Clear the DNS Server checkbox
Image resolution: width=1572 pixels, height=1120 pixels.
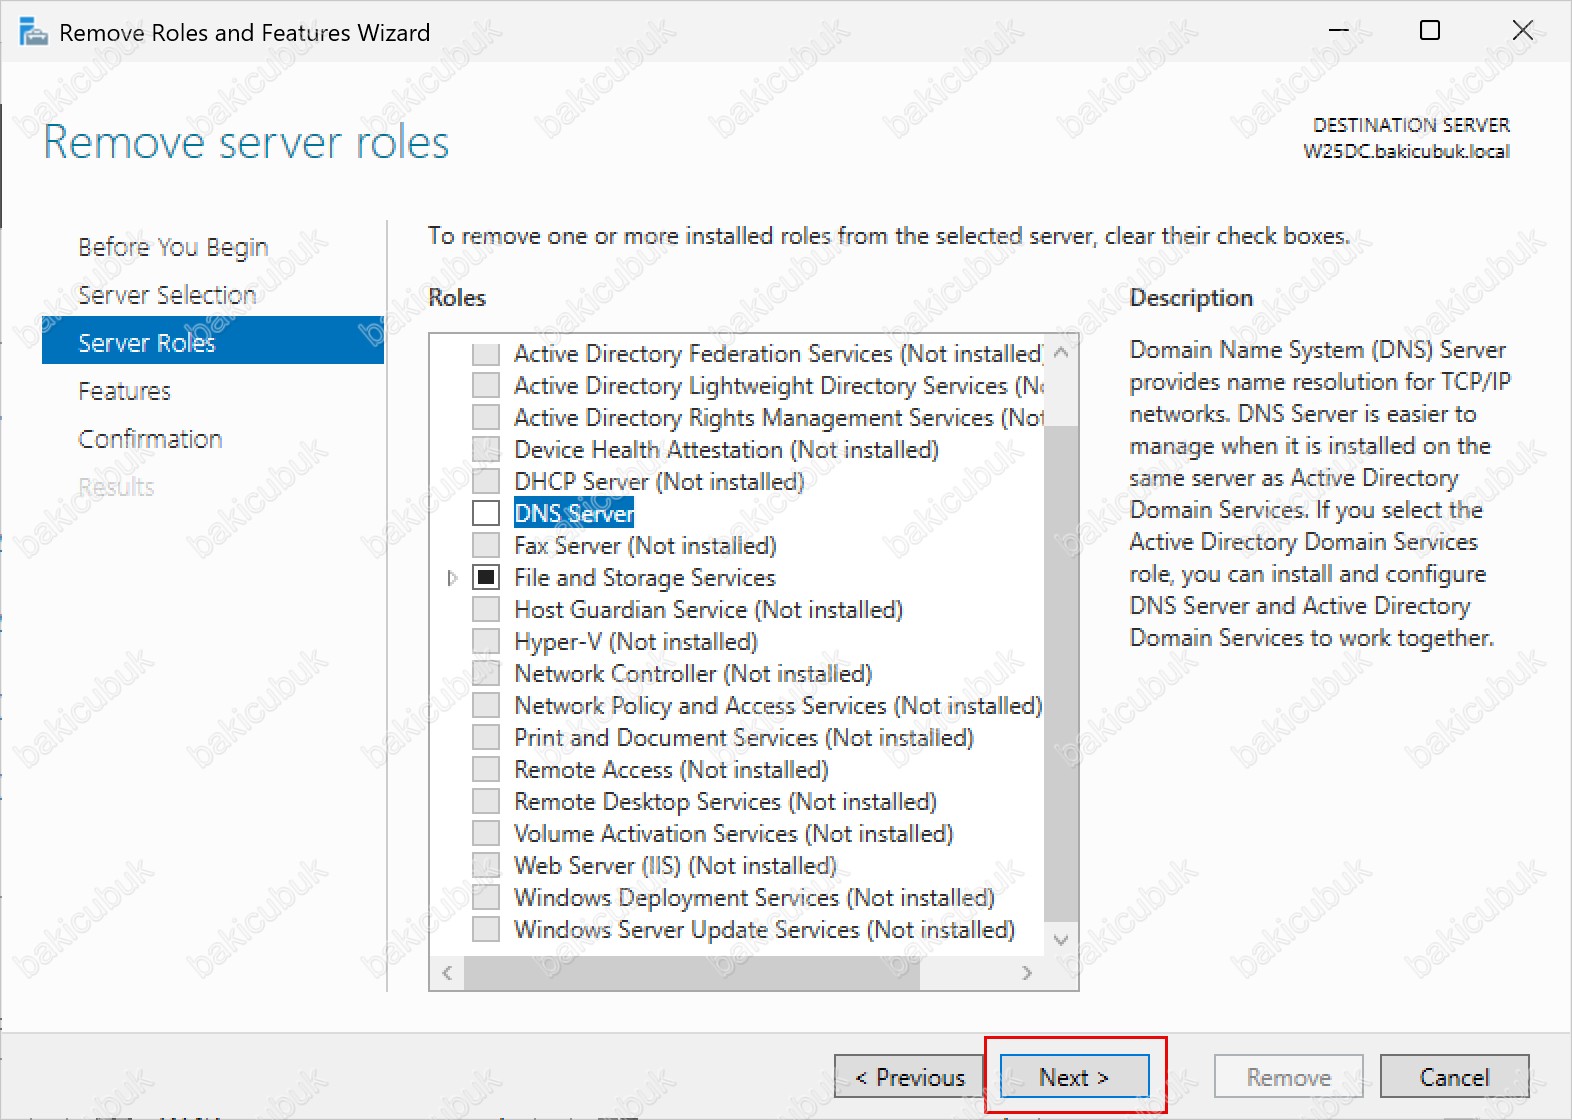(486, 513)
